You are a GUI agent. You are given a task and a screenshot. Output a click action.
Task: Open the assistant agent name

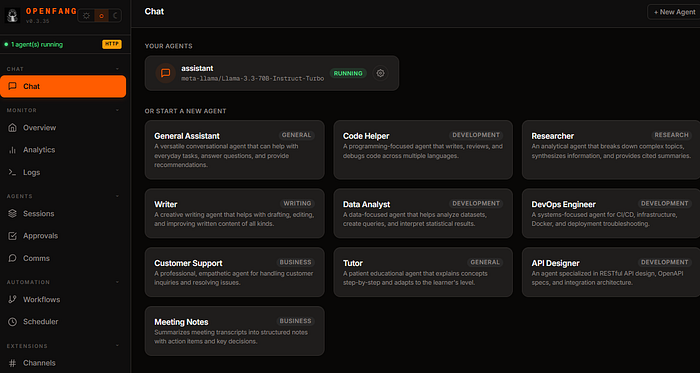point(197,68)
